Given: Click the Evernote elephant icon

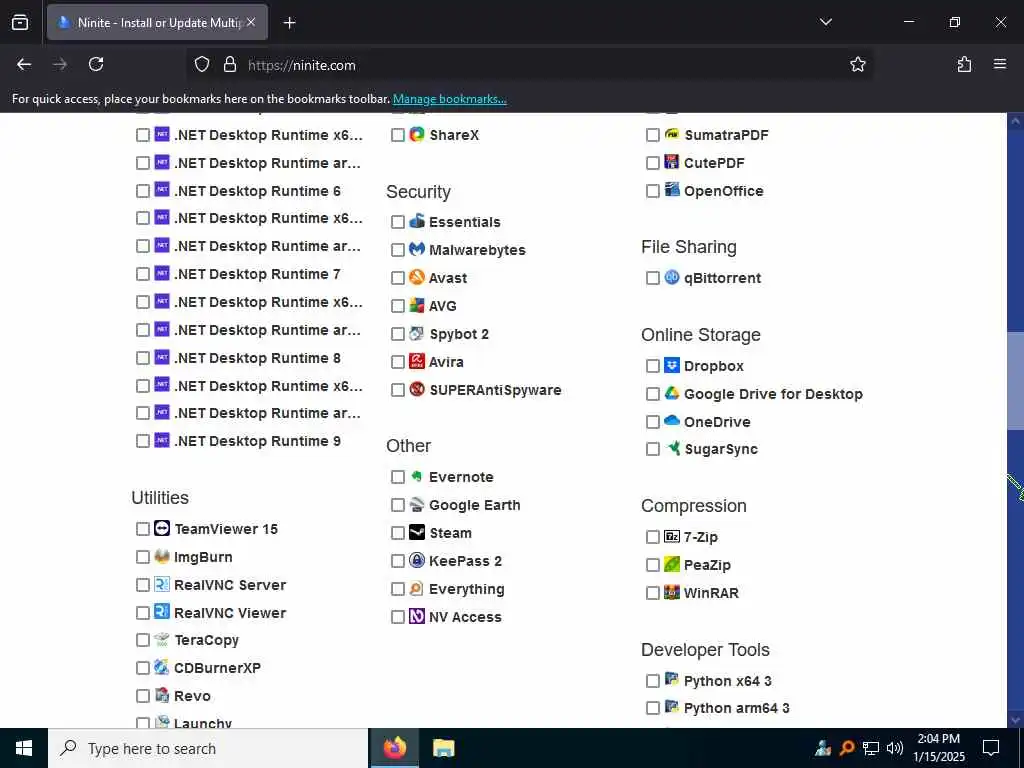Looking at the screenshot, I should pos(417,477).
